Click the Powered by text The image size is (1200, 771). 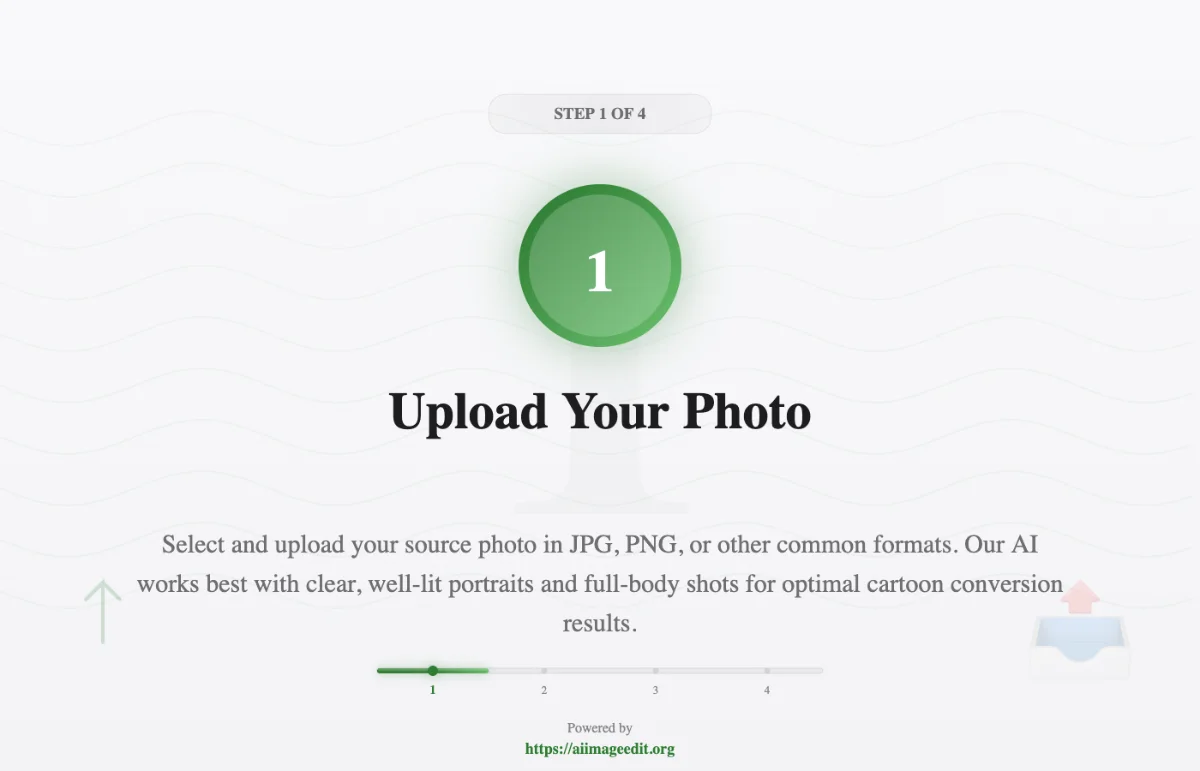[x=600, y=728]
